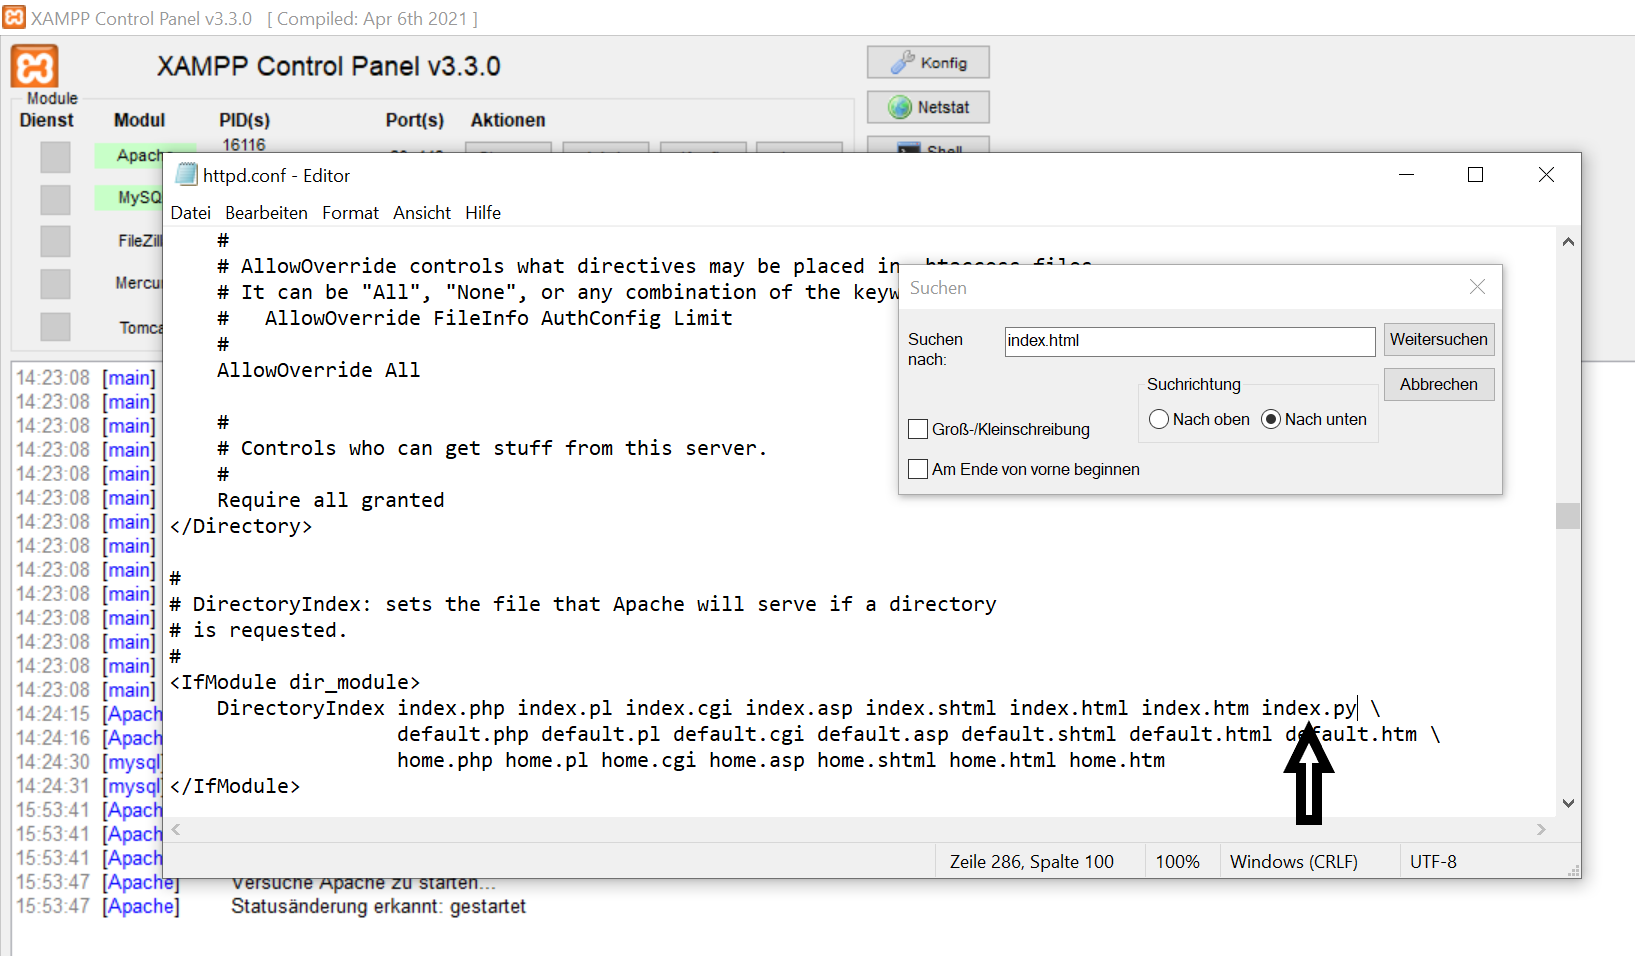Click the PID 16116 value in XAMPP
Screen dimensions: 1635x956
pyautogui.click(x=244, y=145)
